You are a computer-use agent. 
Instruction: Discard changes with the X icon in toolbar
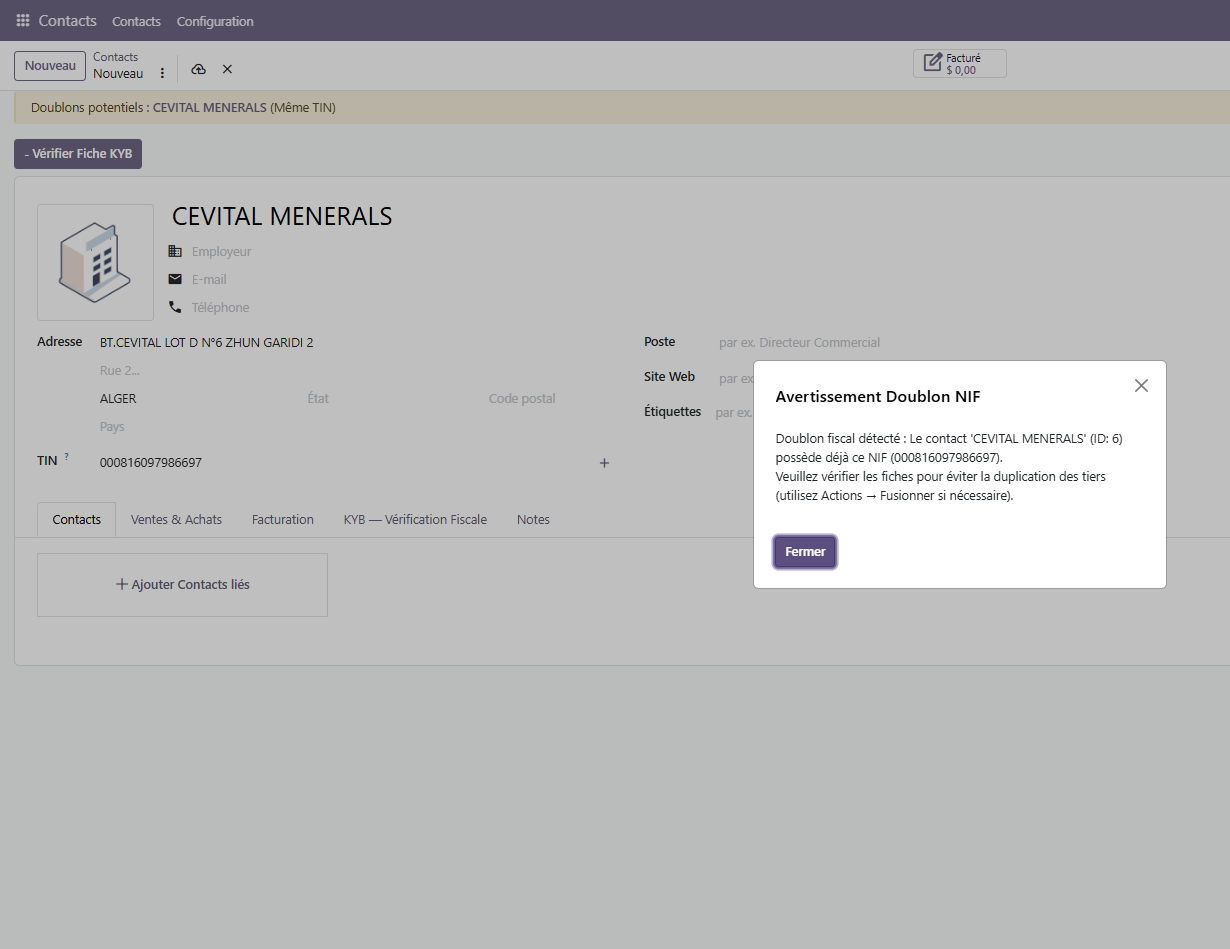coord(227,69)
